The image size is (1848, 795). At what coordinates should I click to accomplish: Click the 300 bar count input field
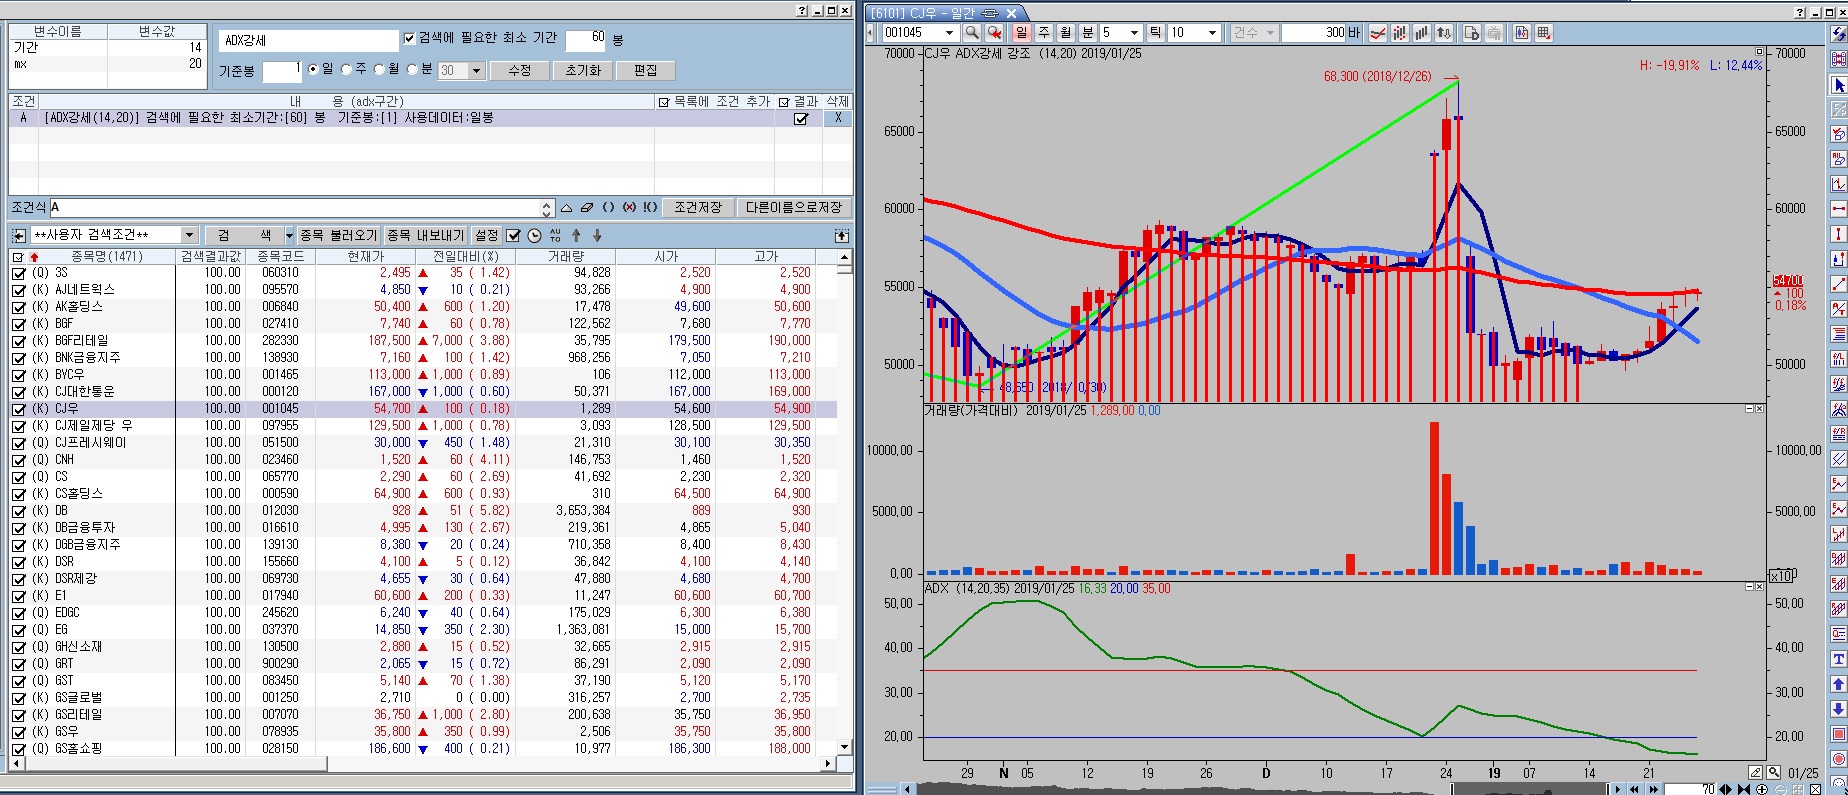pyautogui.click(x=1314, y=33)
